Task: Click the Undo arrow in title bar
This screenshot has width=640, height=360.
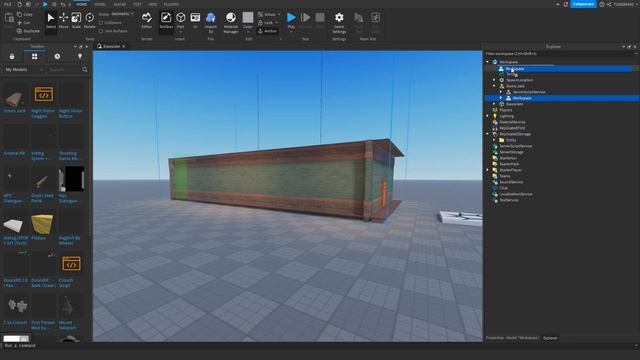Action: click(63, 4)
